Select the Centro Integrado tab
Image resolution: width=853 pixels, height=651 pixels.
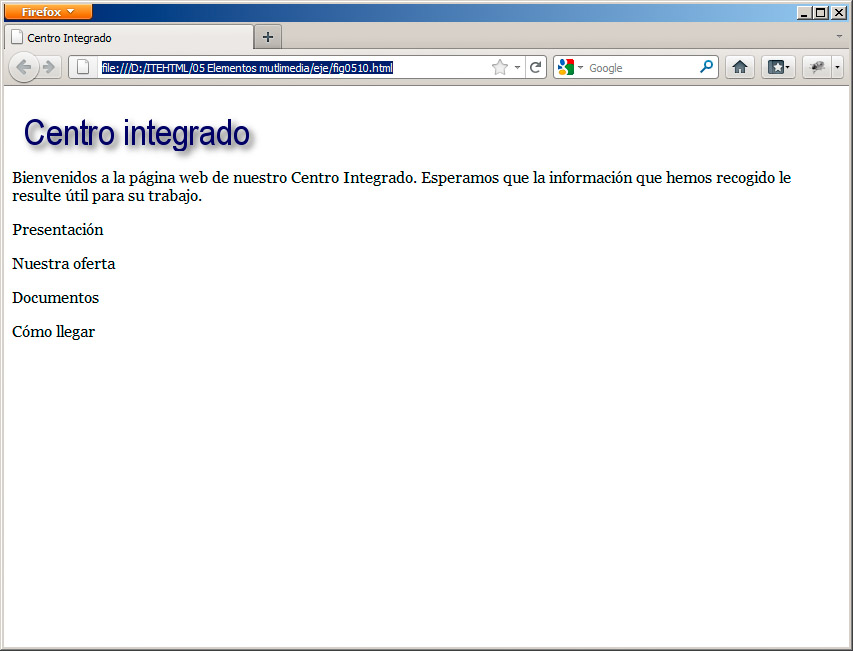(x=129, y=38)
